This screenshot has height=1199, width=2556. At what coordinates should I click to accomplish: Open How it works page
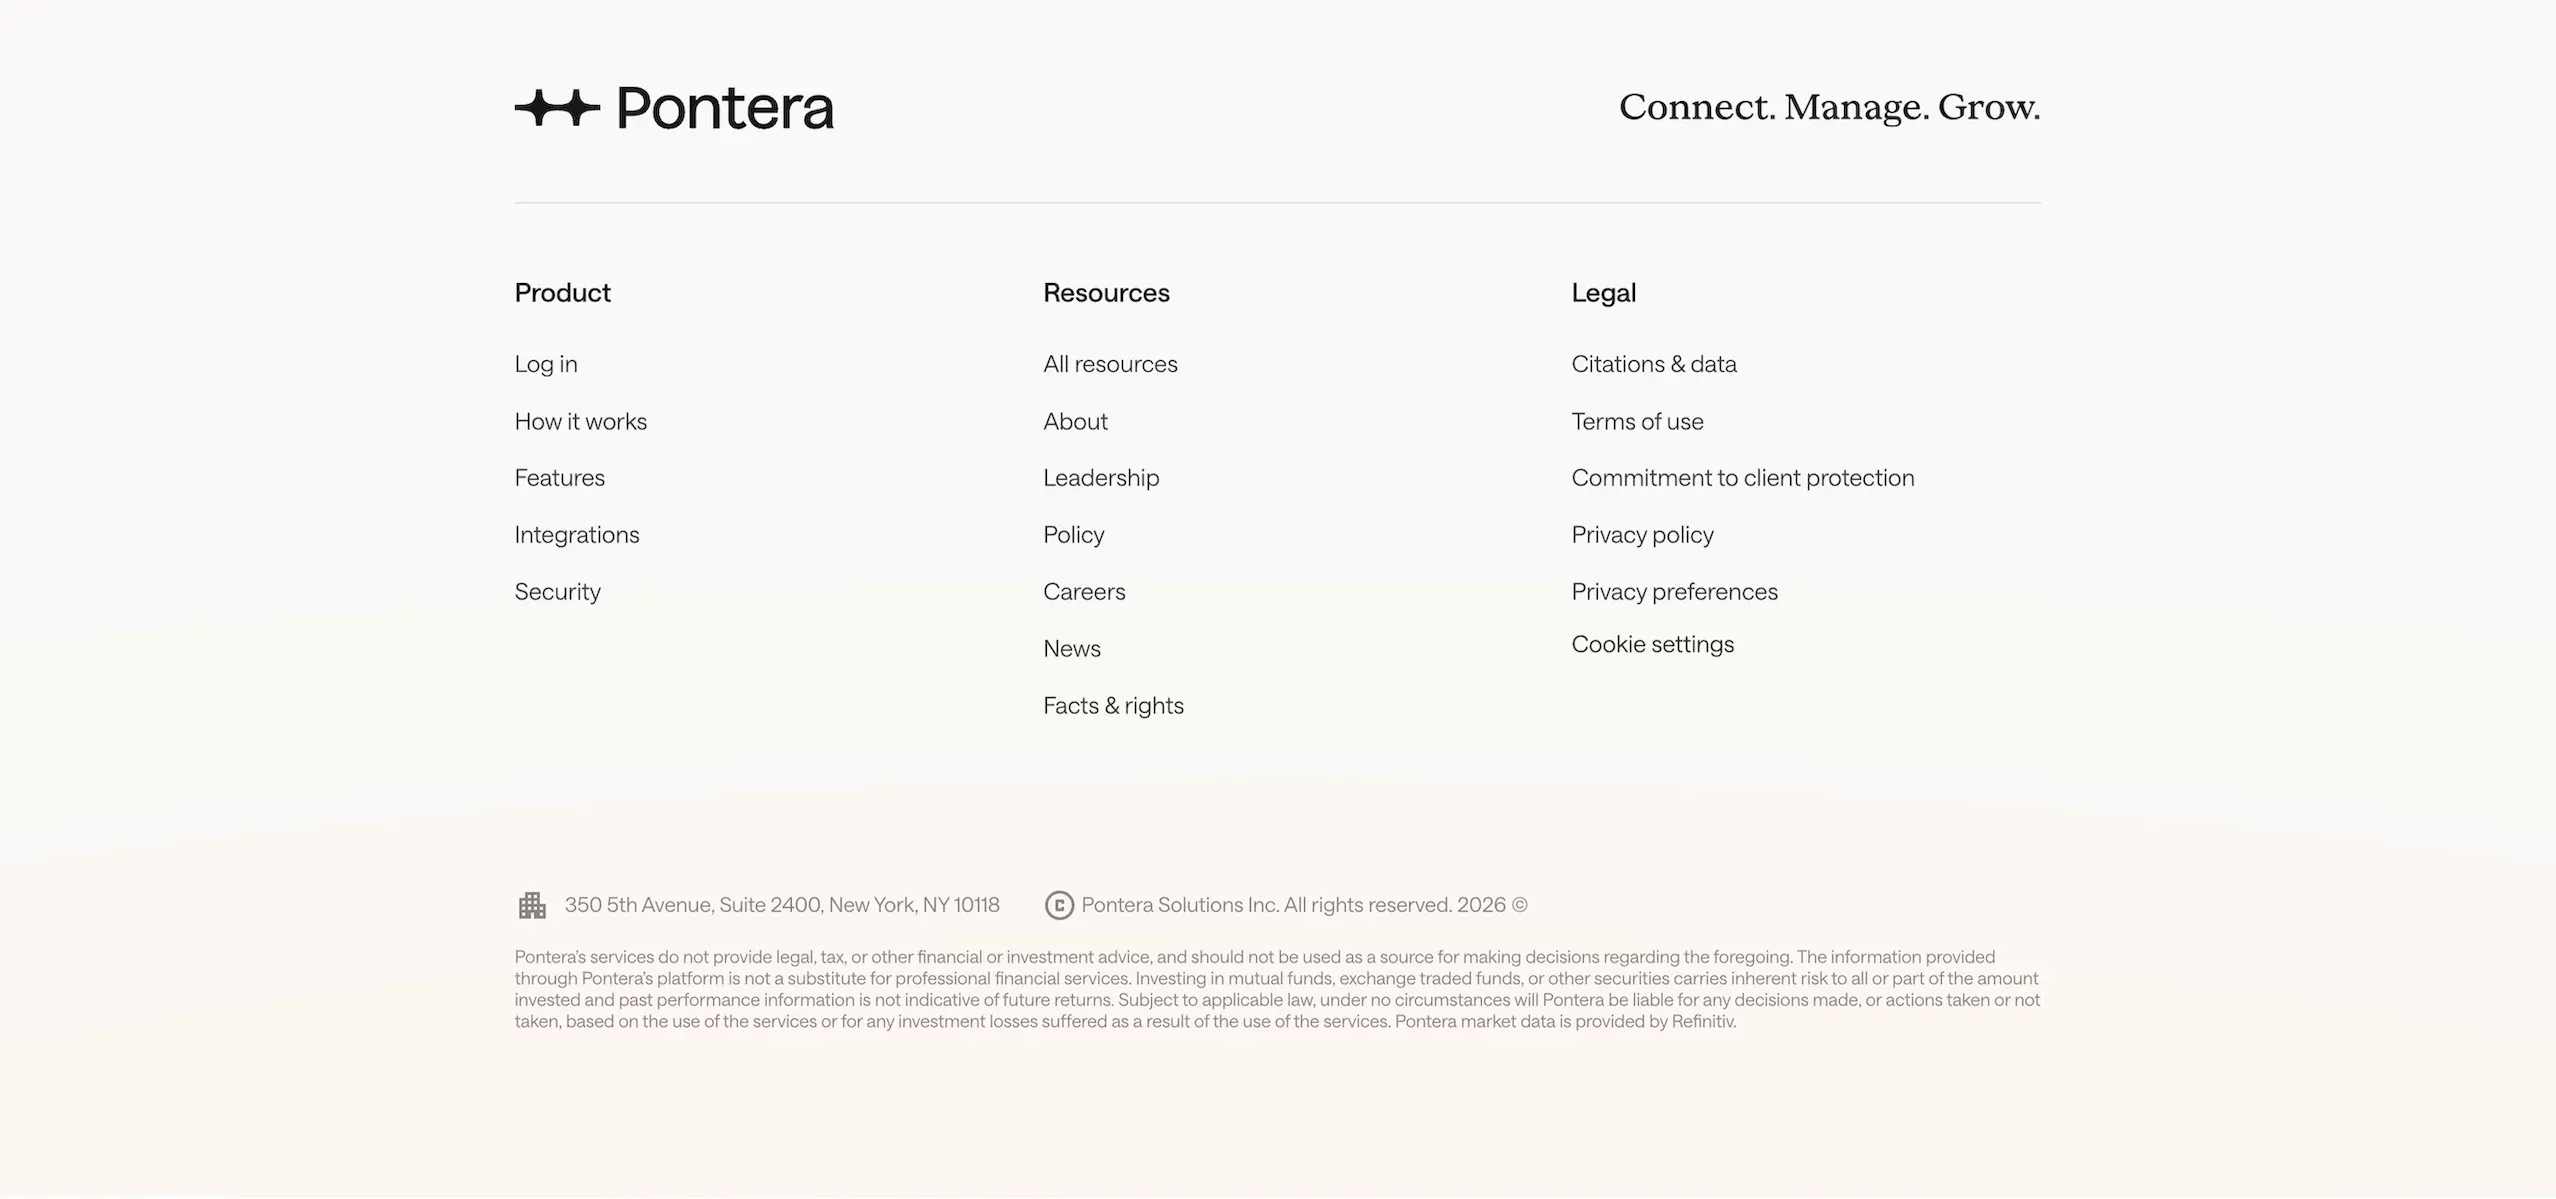click(x=581, y=421)
